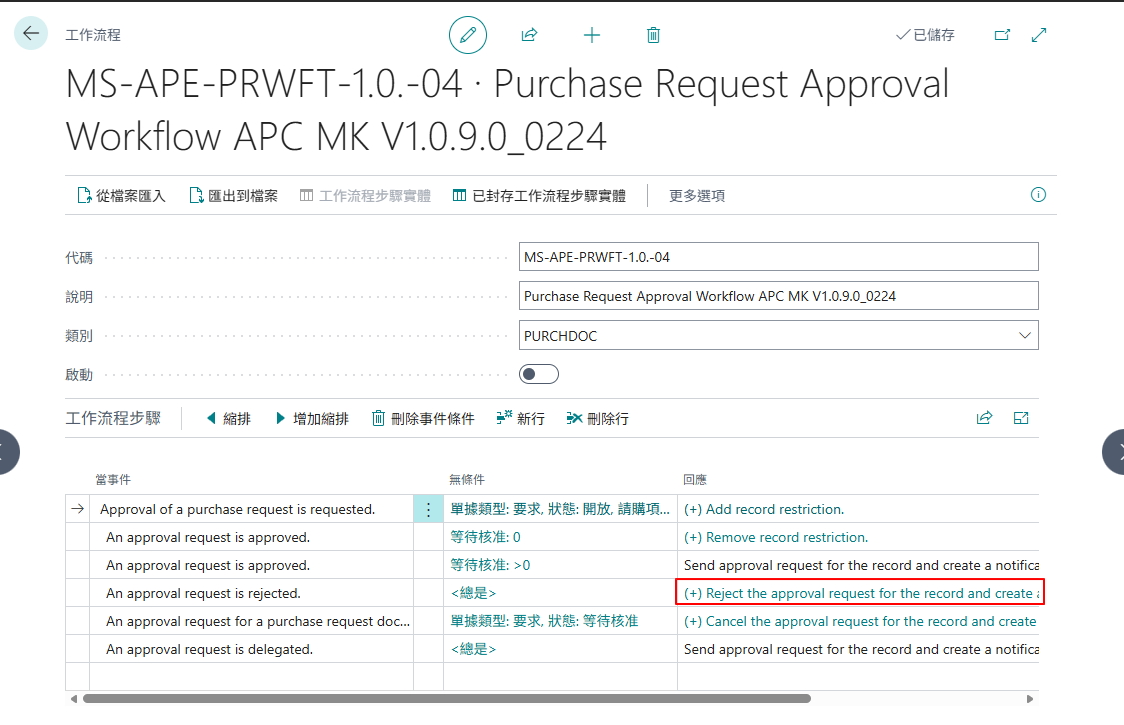Click the trash delete icon

pyautogui.click(x=653, y=34)
